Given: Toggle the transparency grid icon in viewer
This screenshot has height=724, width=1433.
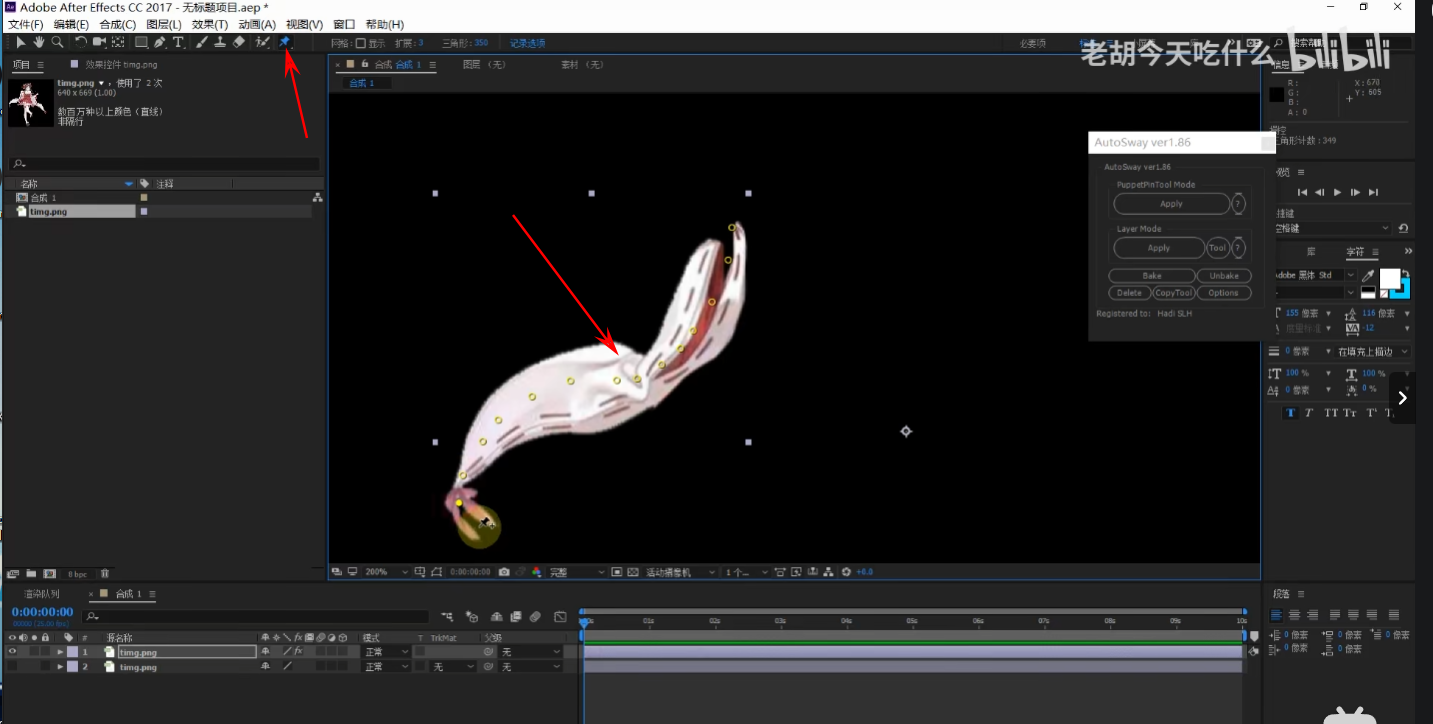Looking at the screenshot, I should [x=633, y=572].
